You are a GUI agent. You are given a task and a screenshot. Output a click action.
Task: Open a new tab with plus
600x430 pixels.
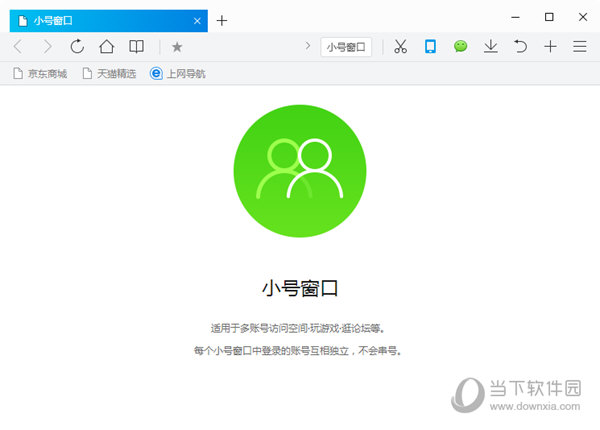(222, 20)
